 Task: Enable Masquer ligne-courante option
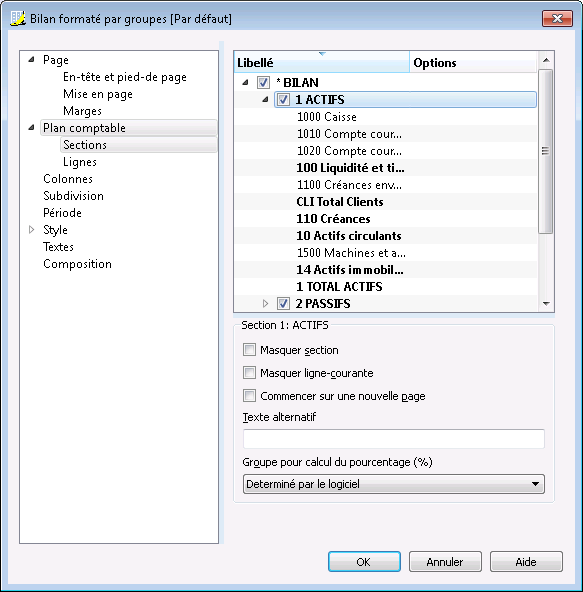tap(249, 373)
